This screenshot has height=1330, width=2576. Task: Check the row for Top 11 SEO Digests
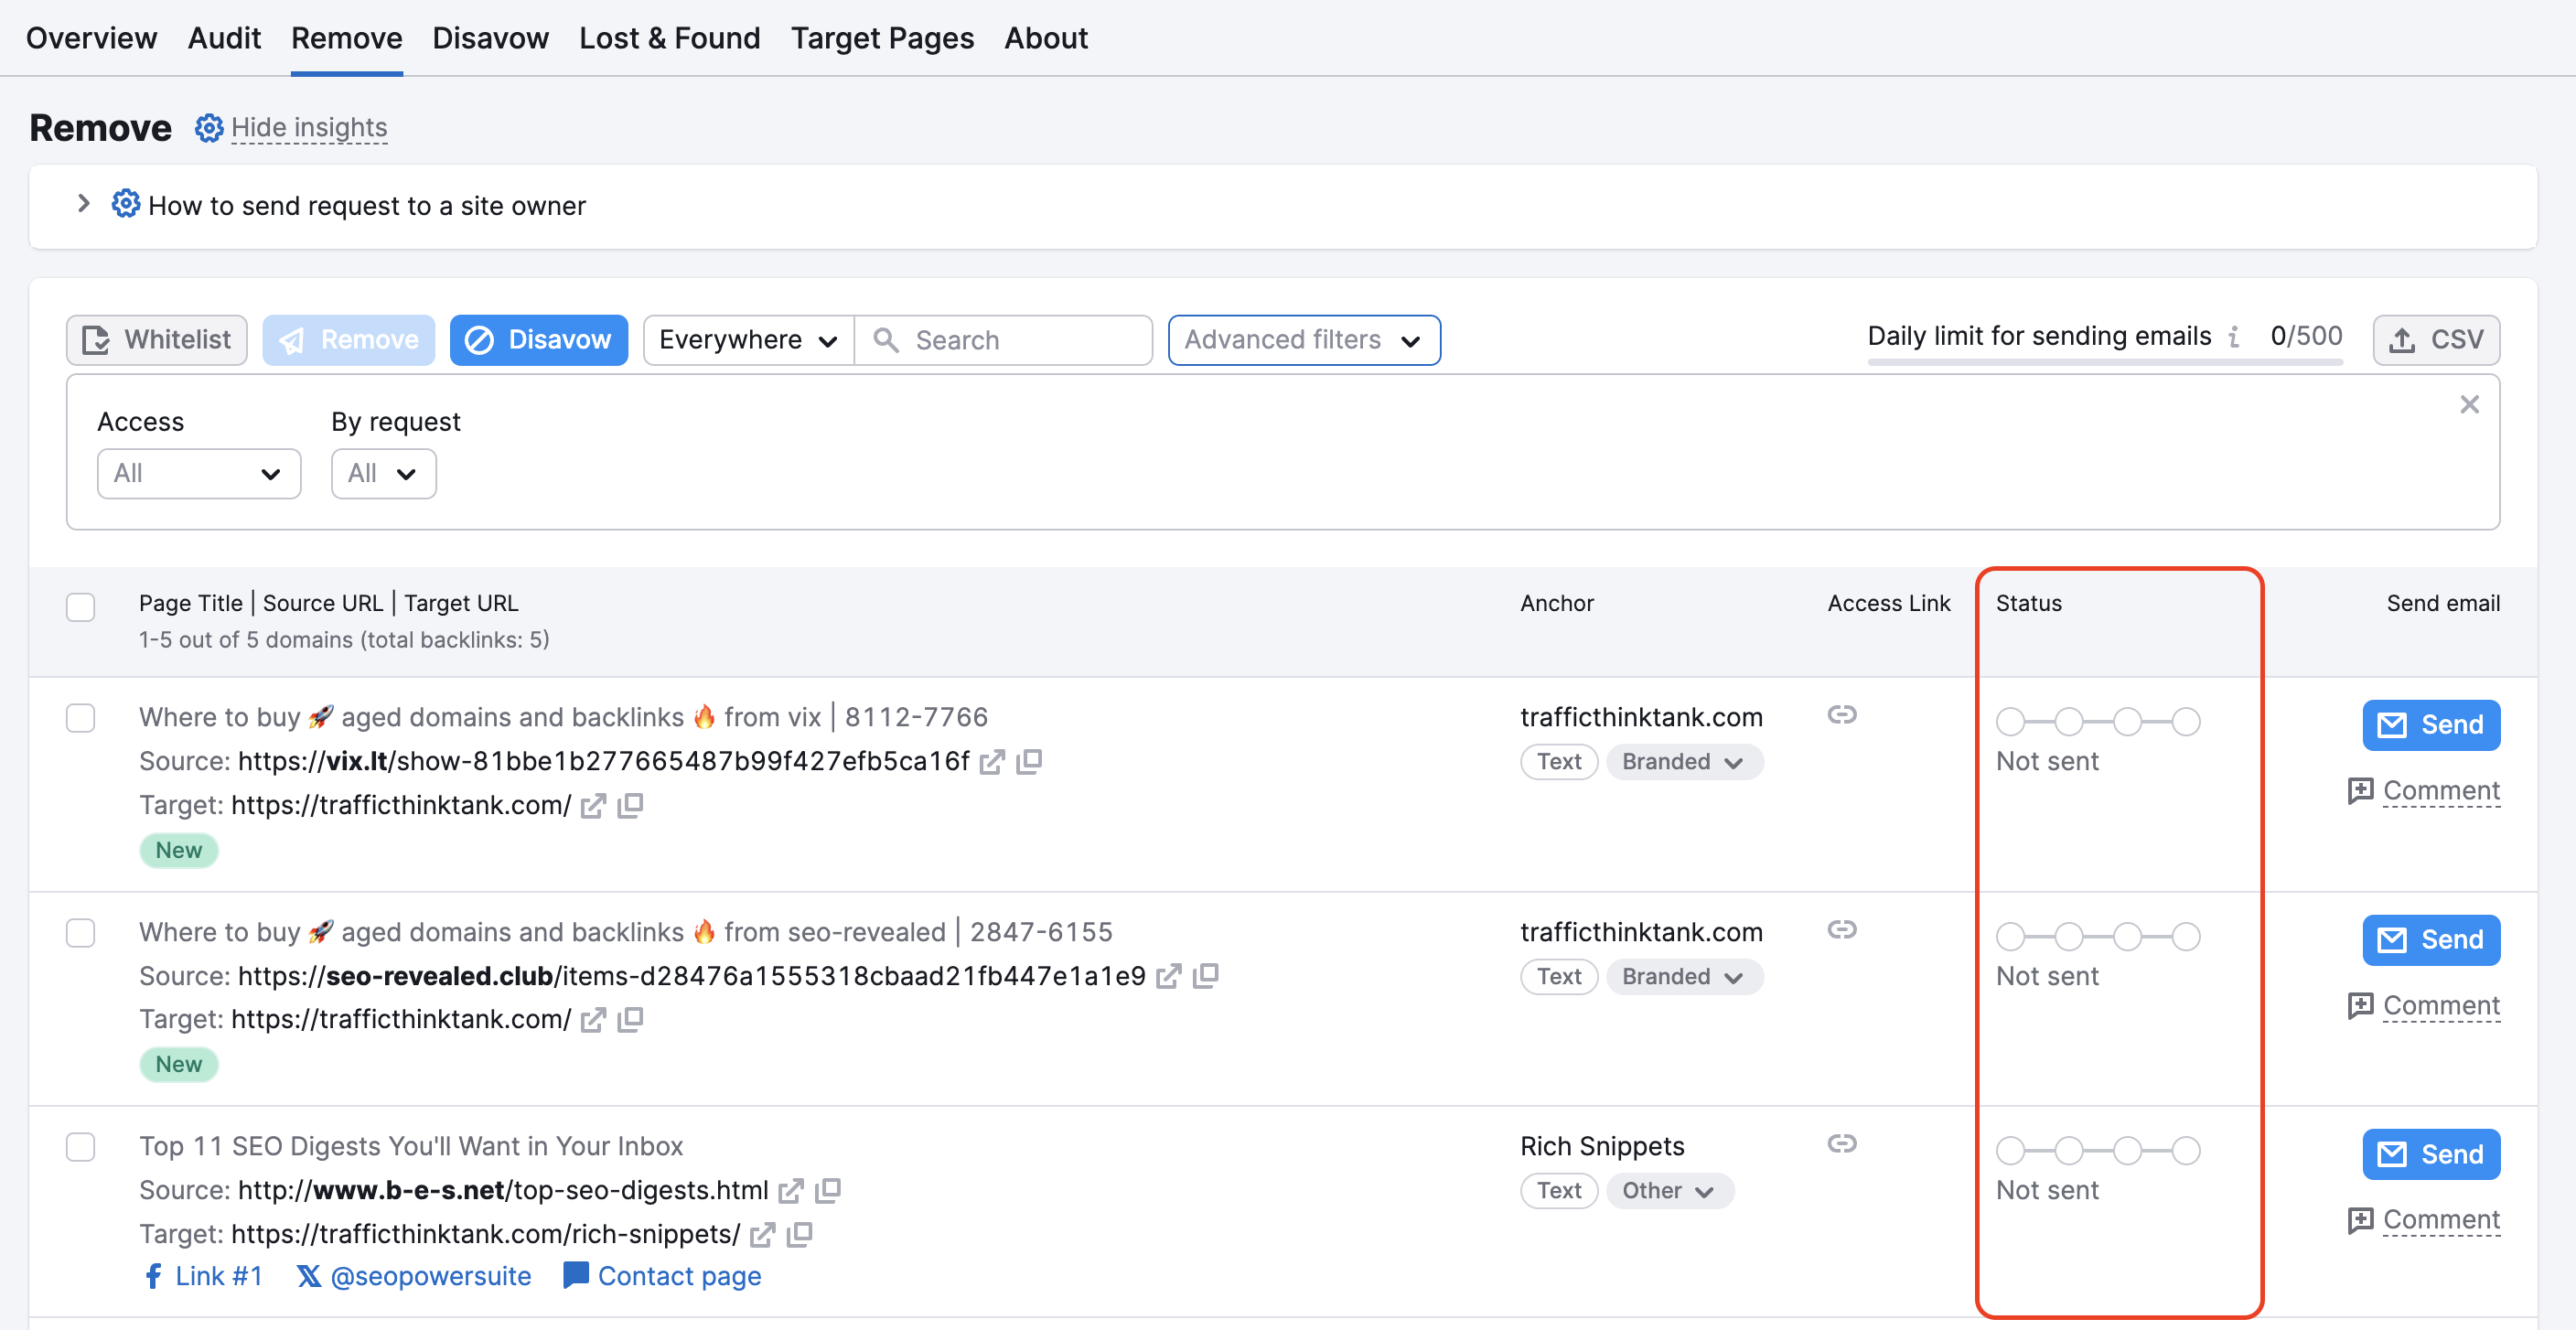[x=80, y=1147]
